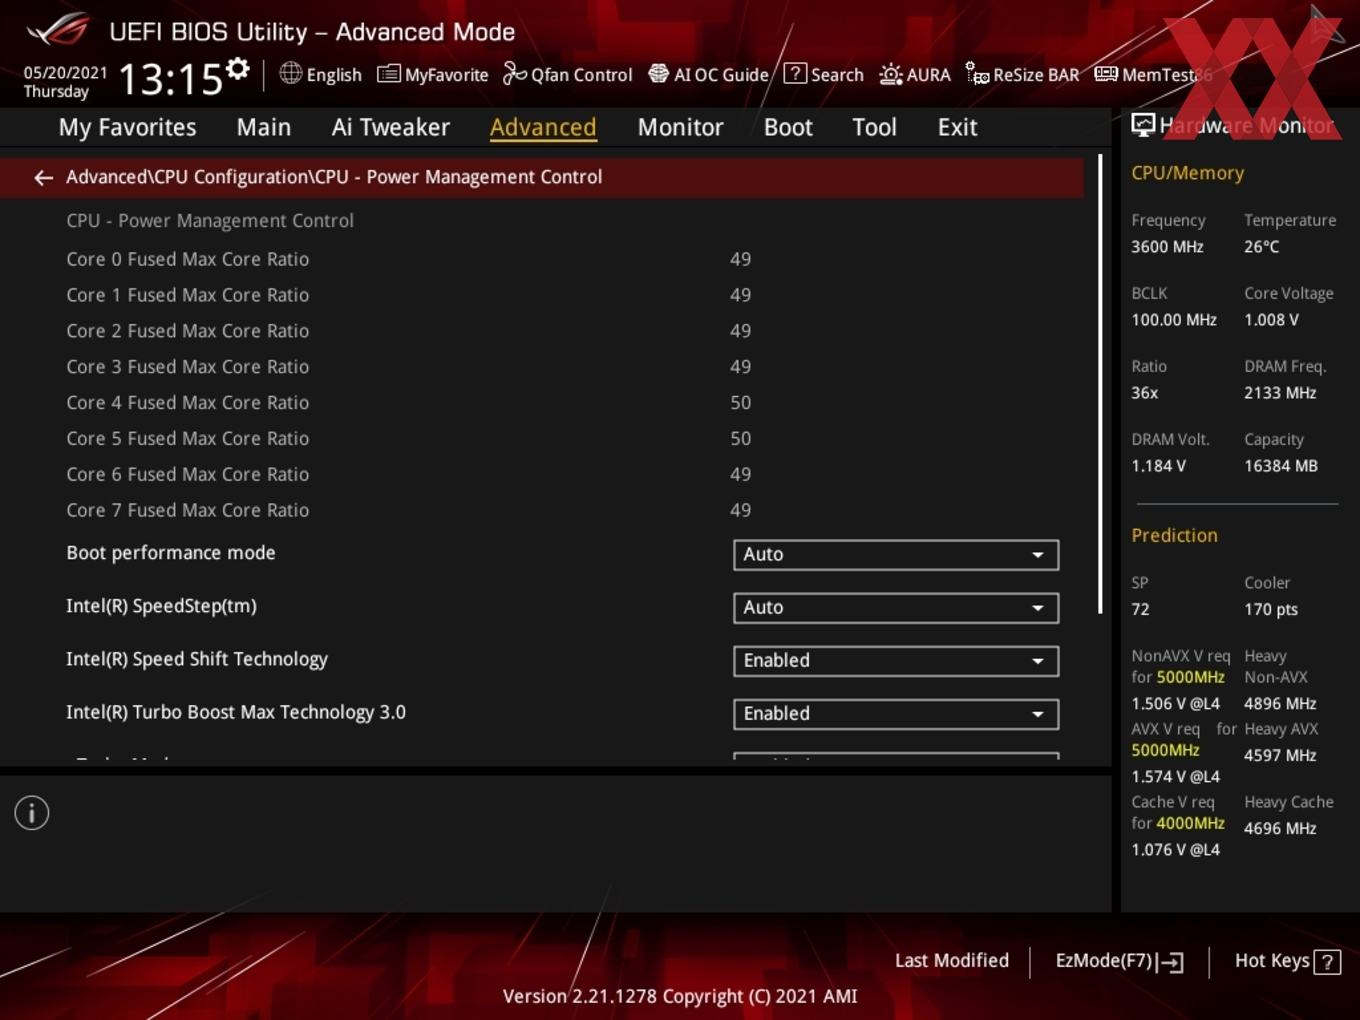Click the Hot Keys question mark icon

point(1327,962)
